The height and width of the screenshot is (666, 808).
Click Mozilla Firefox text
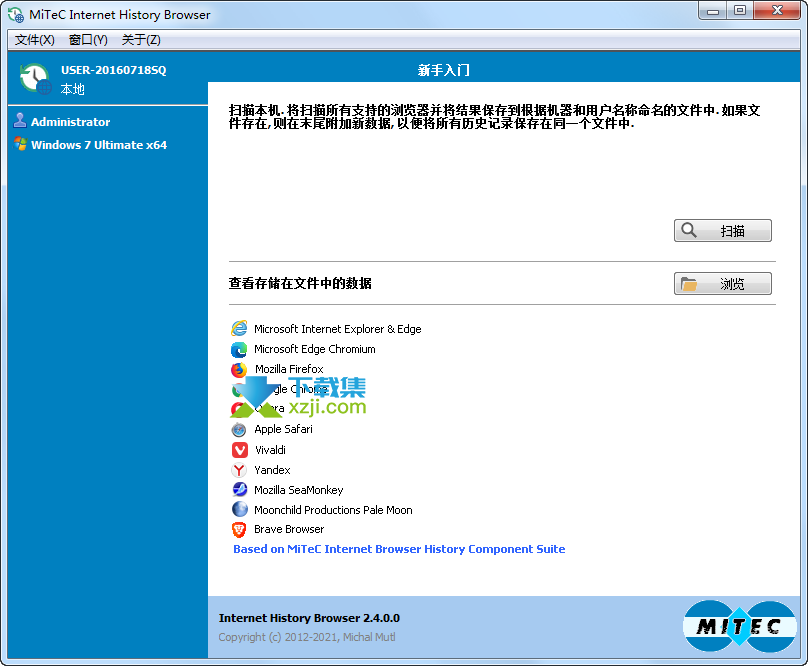coord(289,369)
